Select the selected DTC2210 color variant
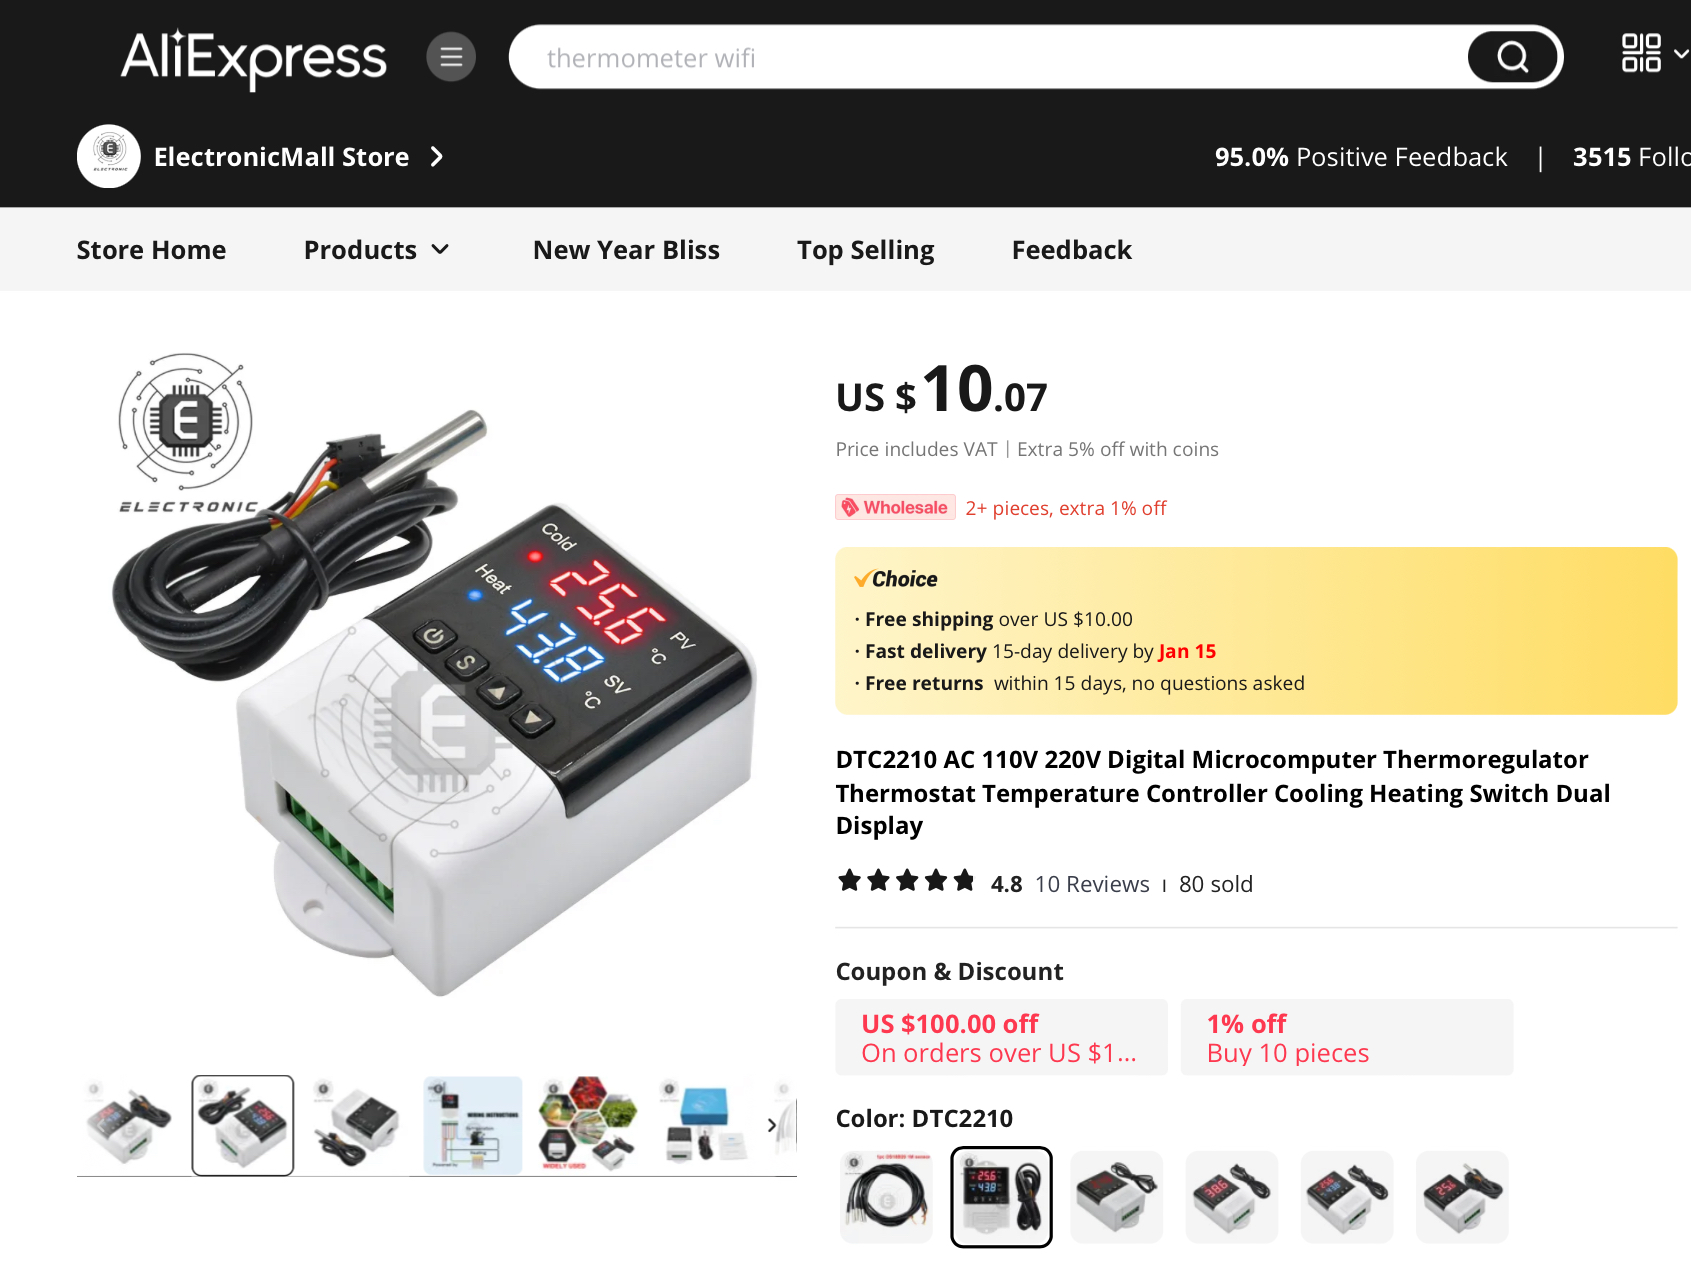 [x=1001, y=1197]
